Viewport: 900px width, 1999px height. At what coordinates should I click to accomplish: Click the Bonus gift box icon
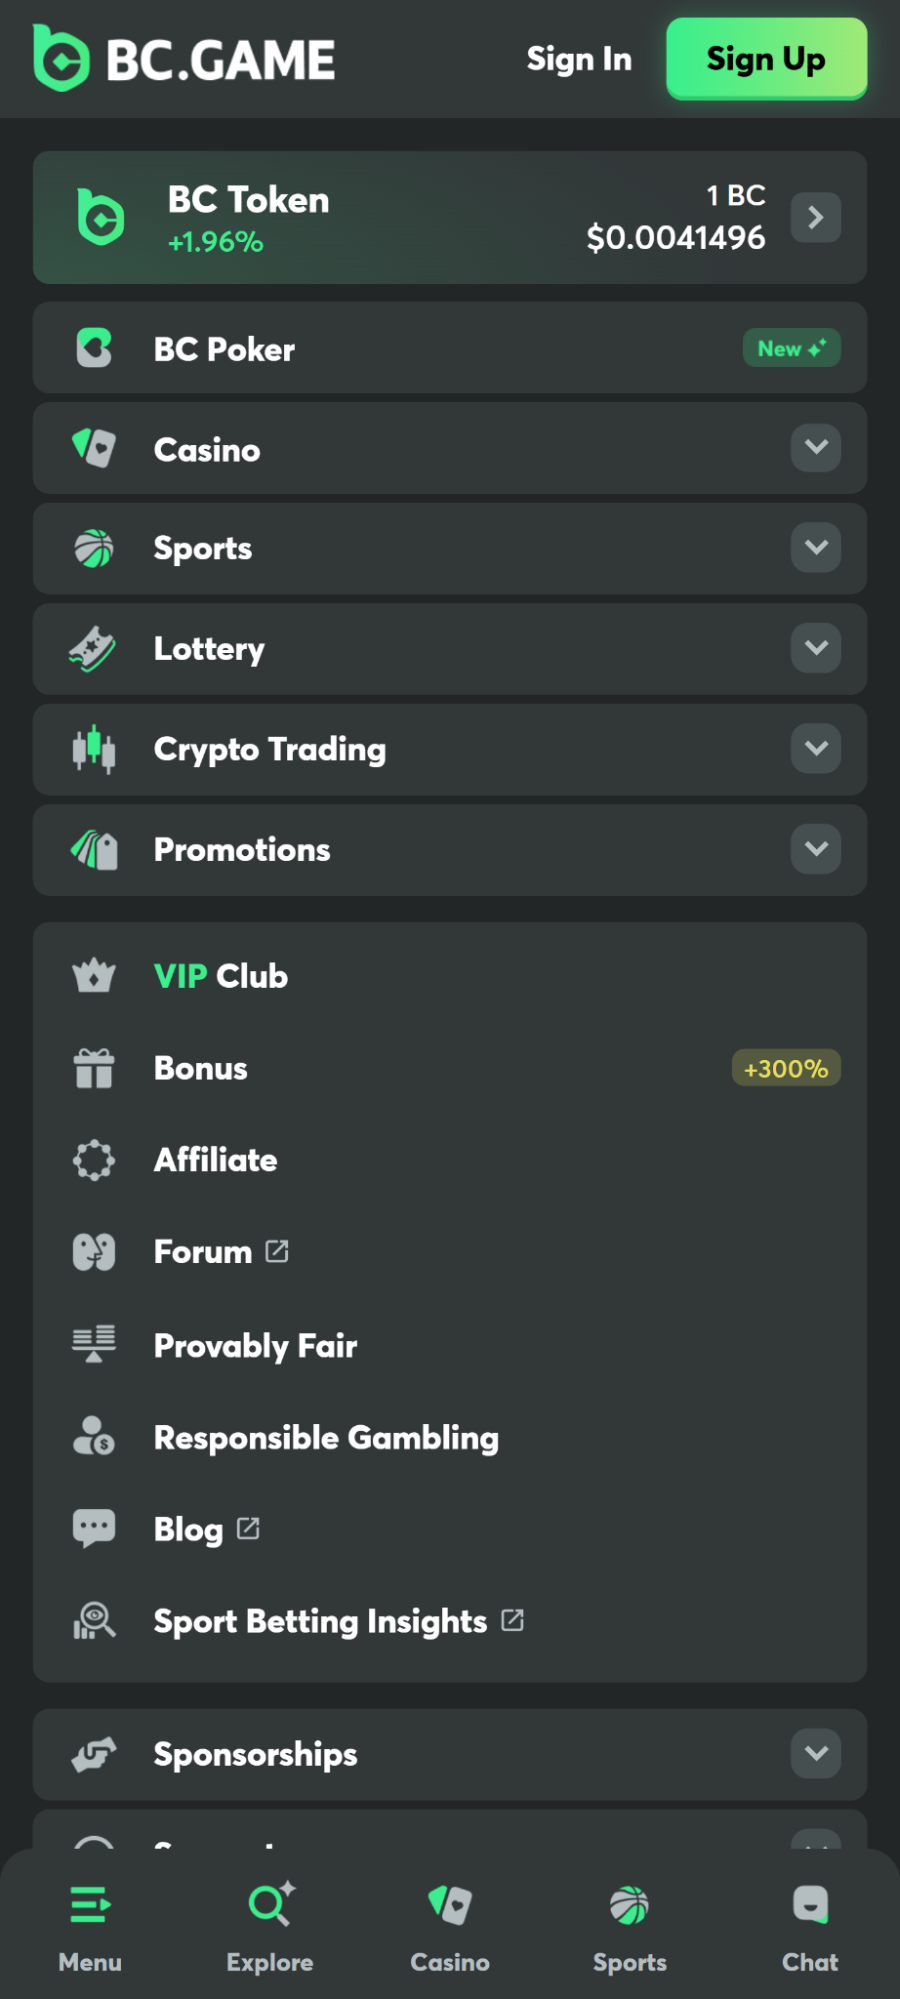point(94,1068)
